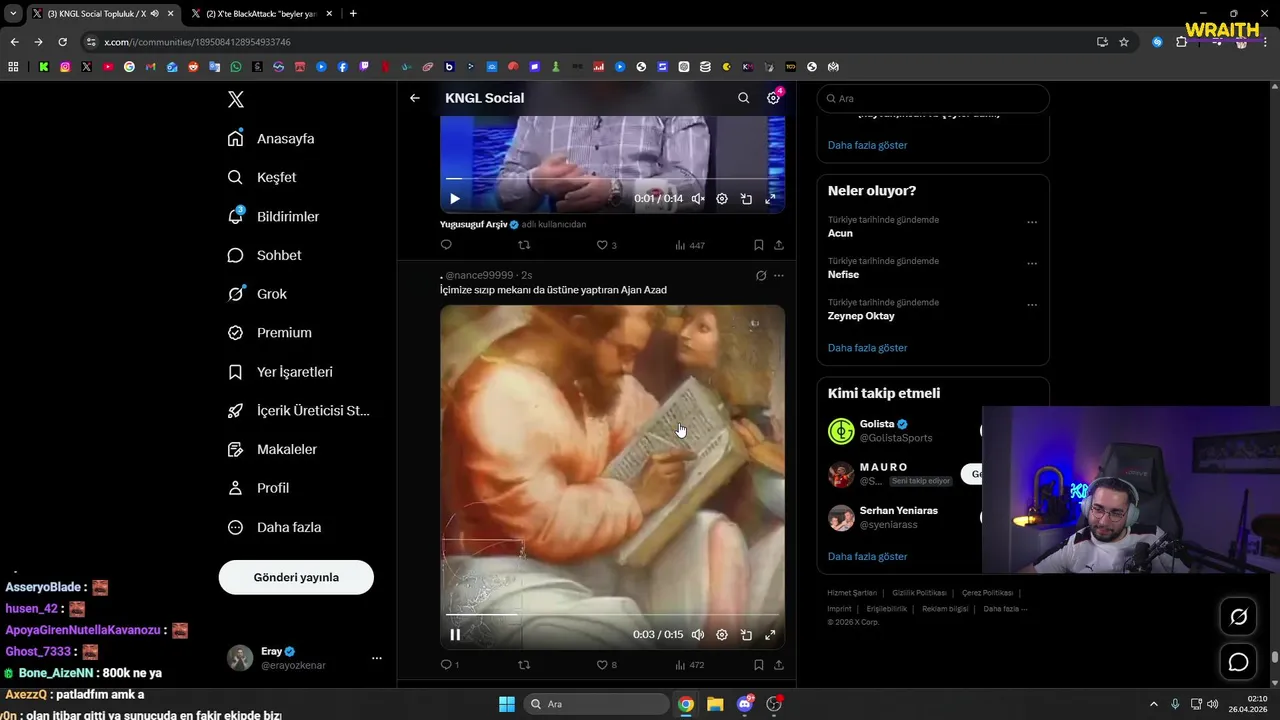The image size is (1280, 720).
Task: Toggle picture-in-picture on 0:15 video
Action: pos(746,634)
